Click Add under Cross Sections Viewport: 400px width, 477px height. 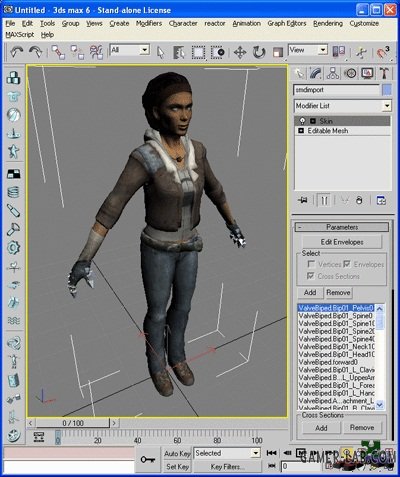tap(321, 428)
